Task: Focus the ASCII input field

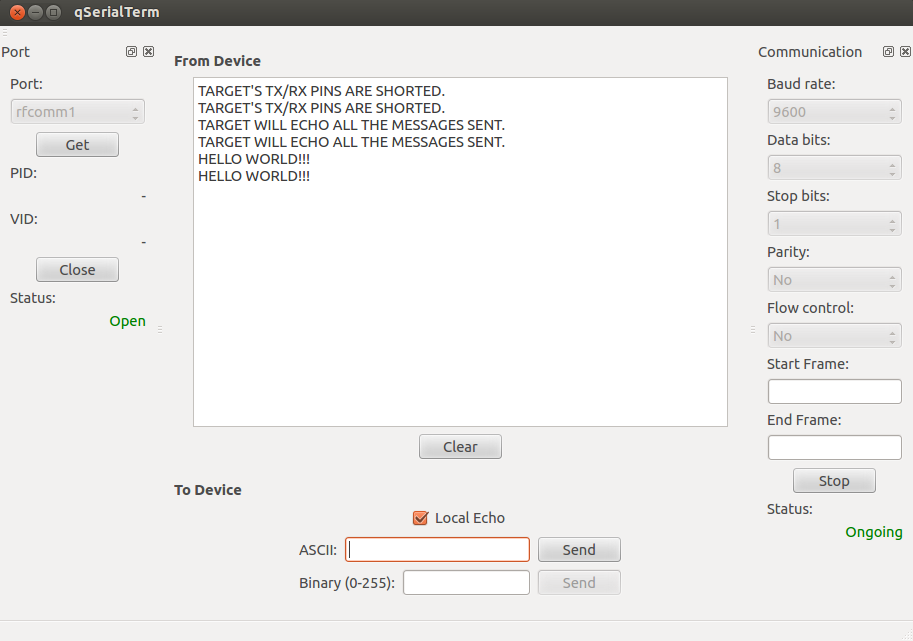Action: pyautogui.click(x=437, y=550)
